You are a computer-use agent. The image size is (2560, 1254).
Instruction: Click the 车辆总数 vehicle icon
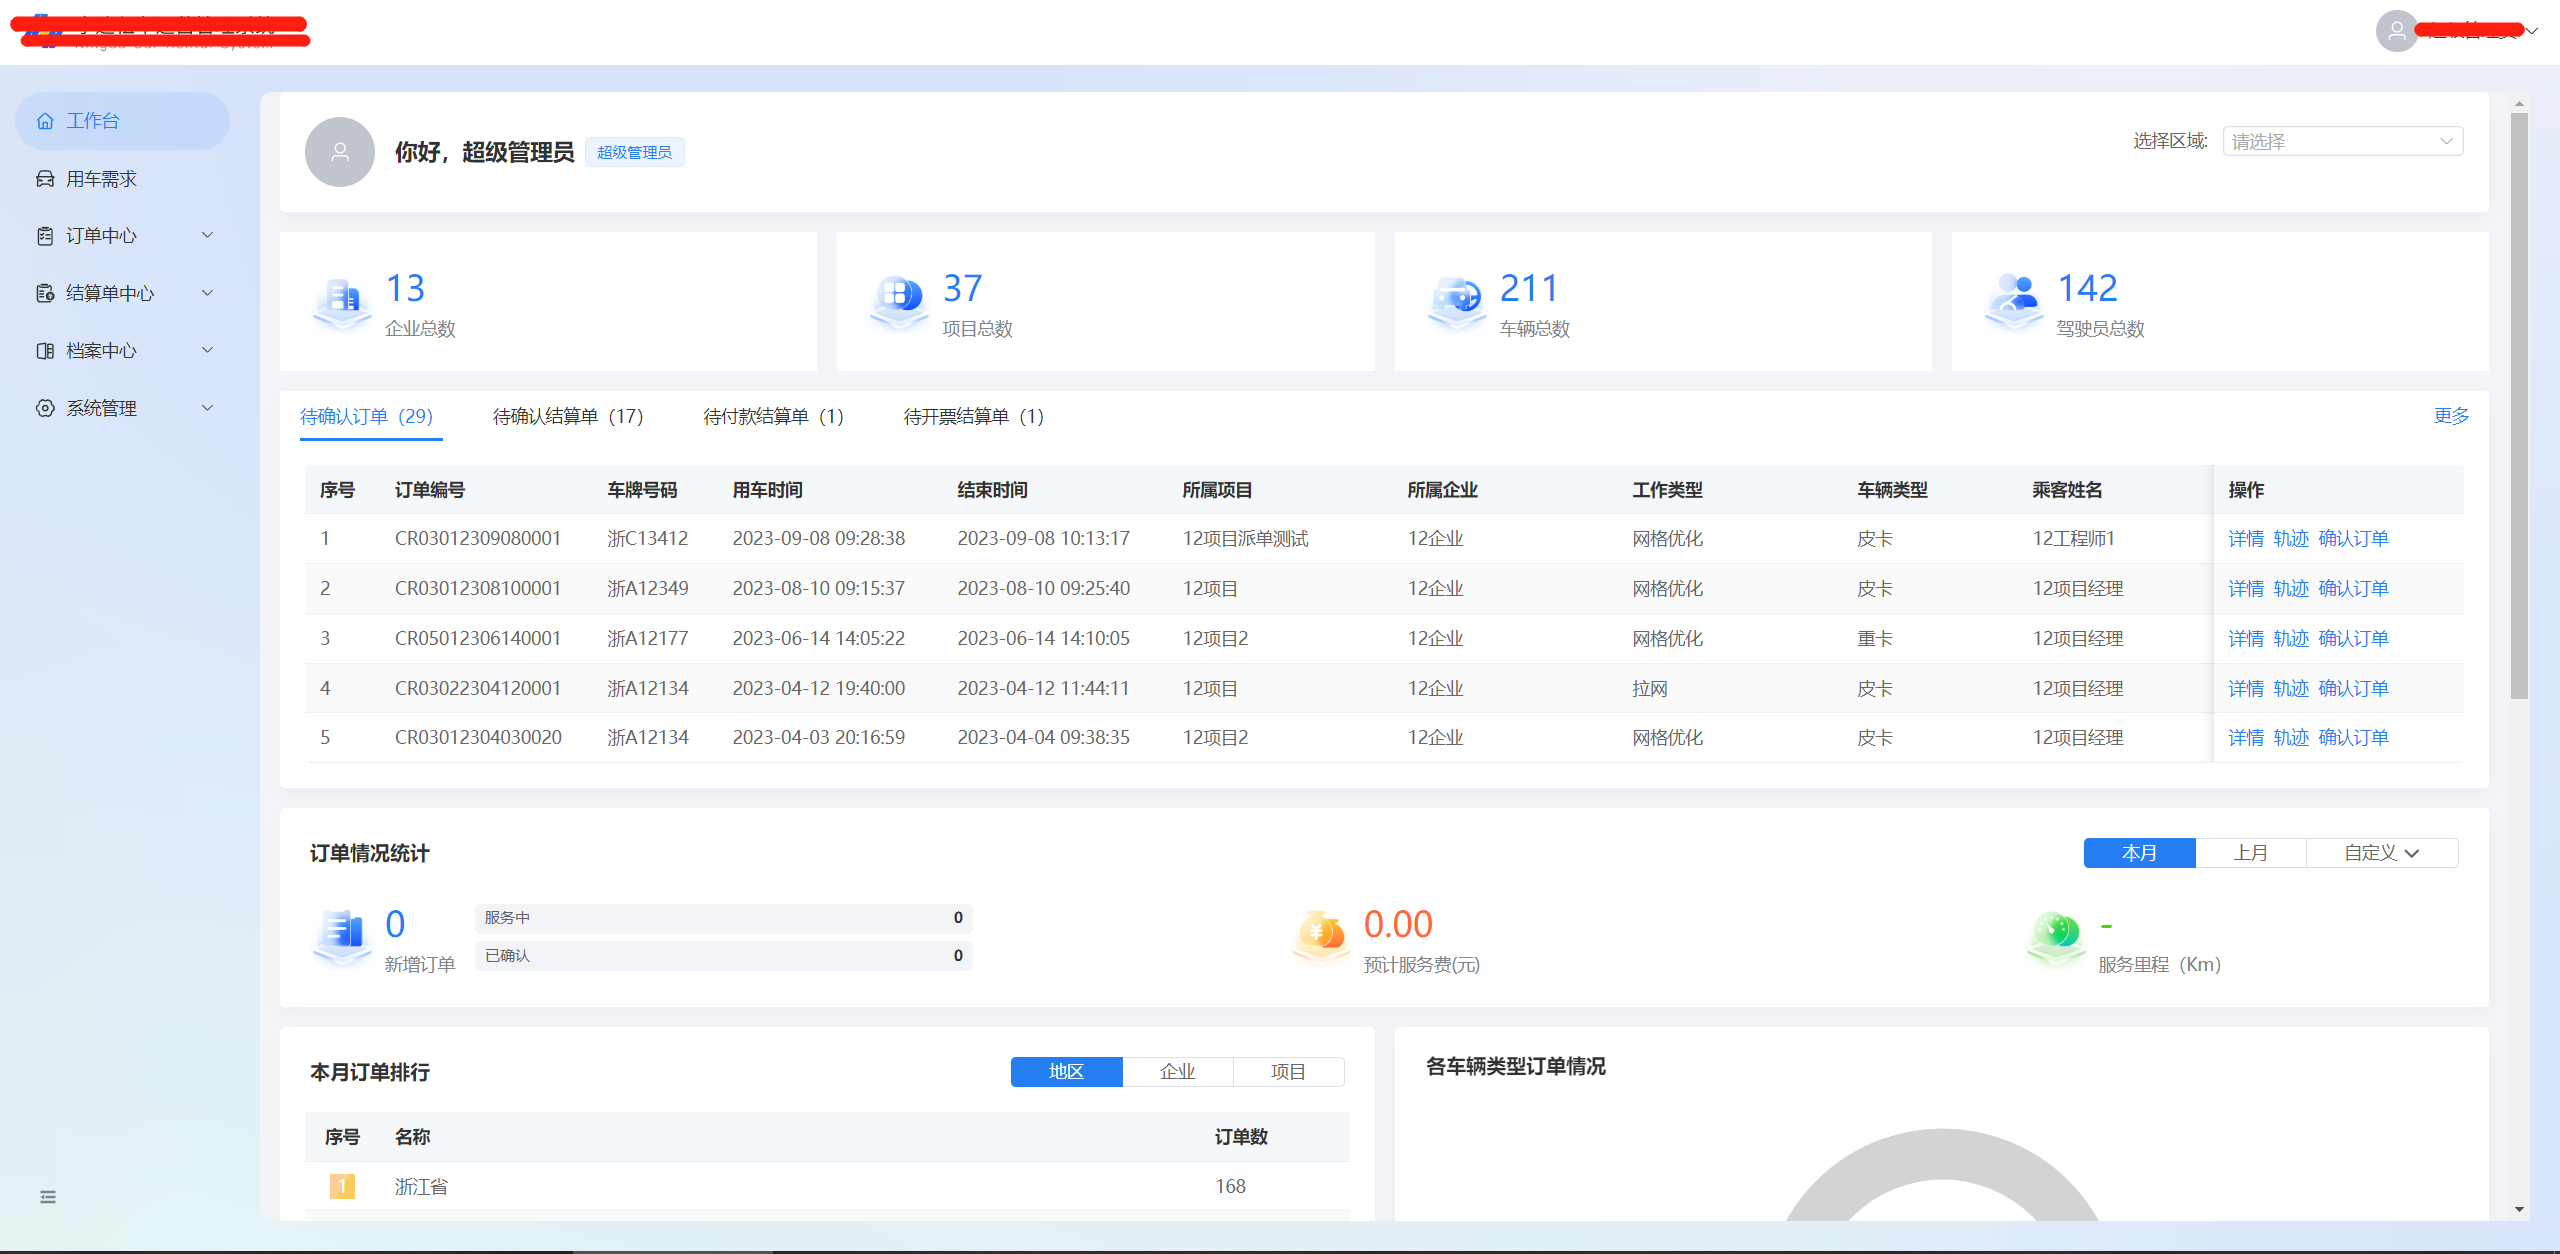click(1457, 303)
